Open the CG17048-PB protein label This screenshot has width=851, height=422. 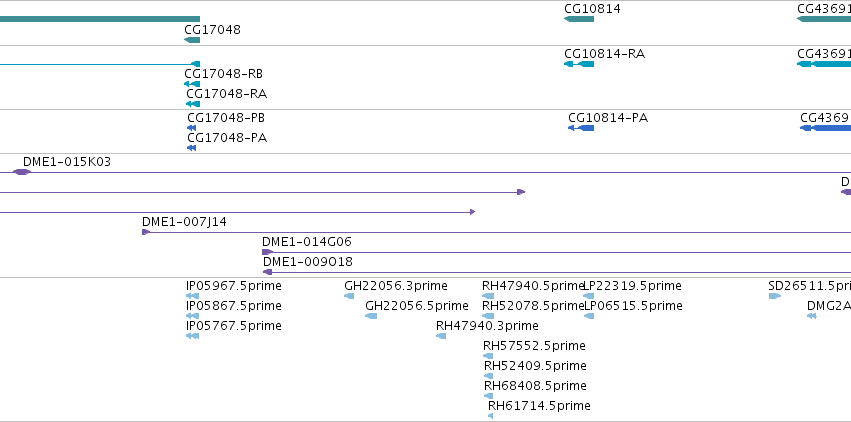click(226, 118)
